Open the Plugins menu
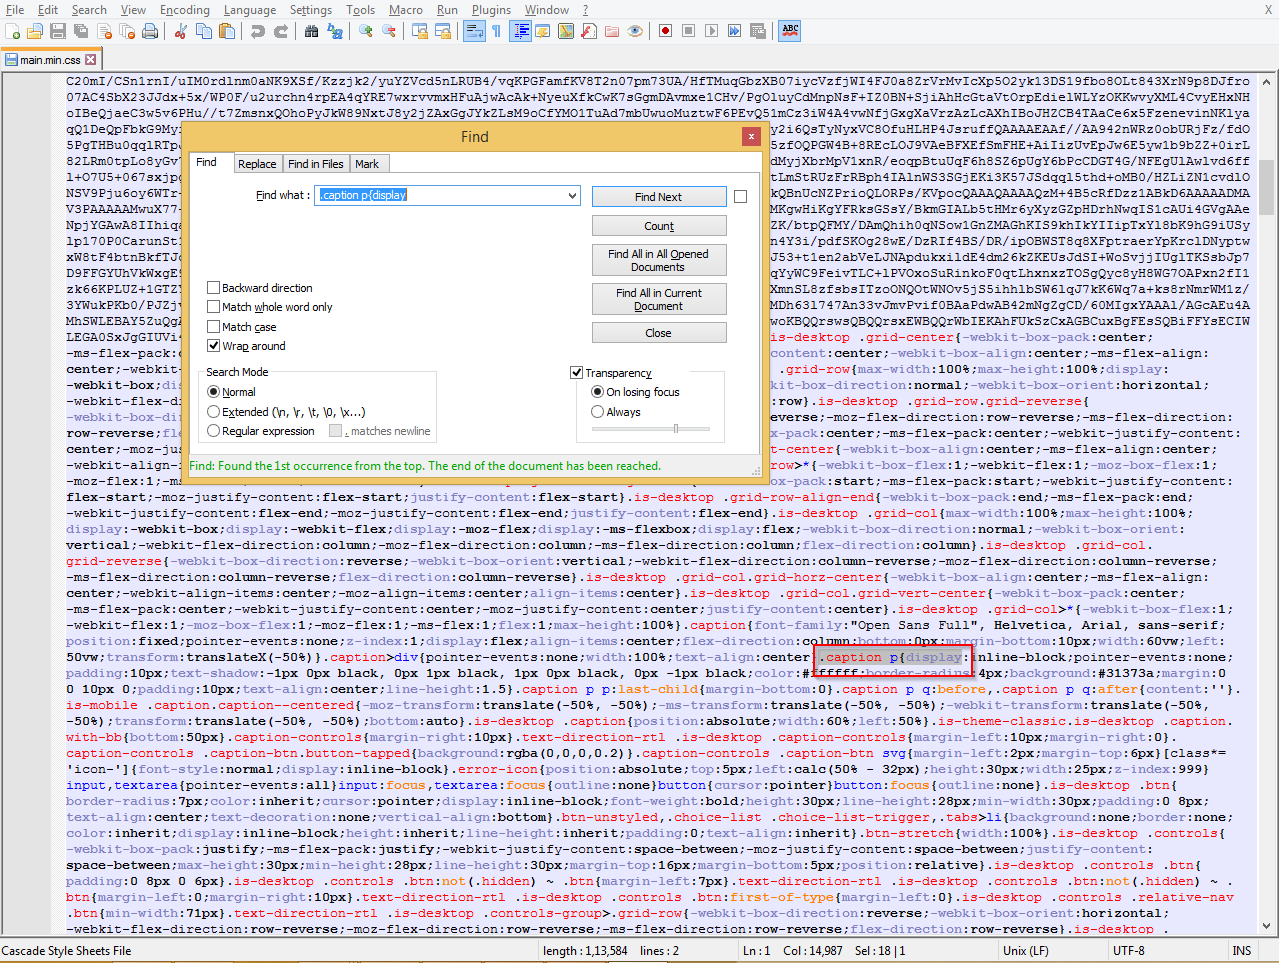1279x963 pixels. pos(491,10)
